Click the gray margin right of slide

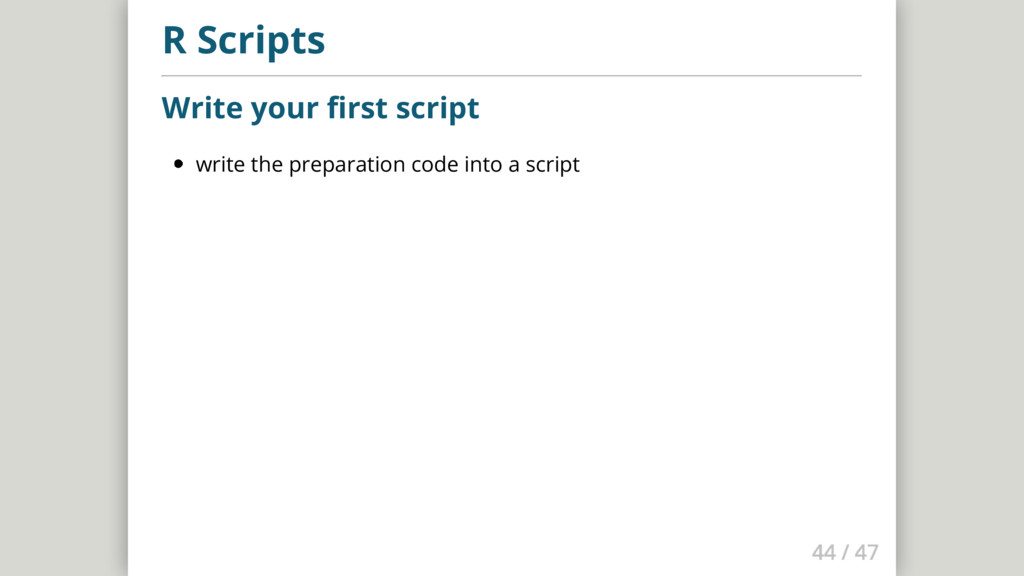tap(960, 300)
